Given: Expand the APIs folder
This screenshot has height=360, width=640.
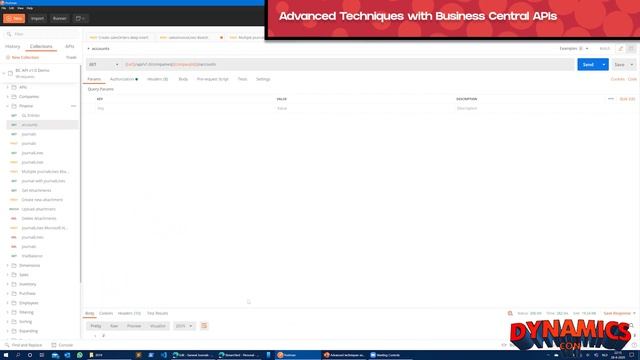Looking at the screenshot, I should click(x=7, y=87).
